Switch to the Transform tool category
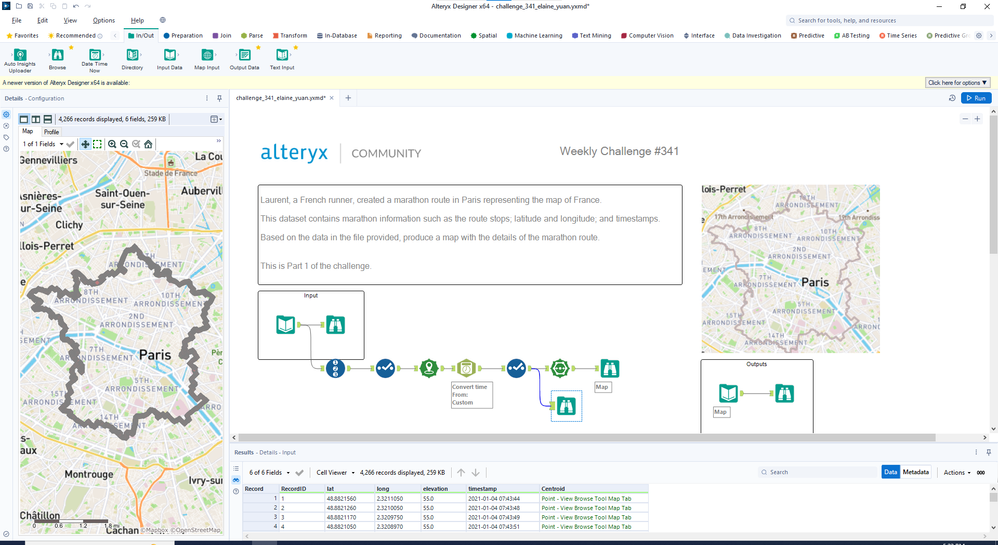 (x=290, y=36)
